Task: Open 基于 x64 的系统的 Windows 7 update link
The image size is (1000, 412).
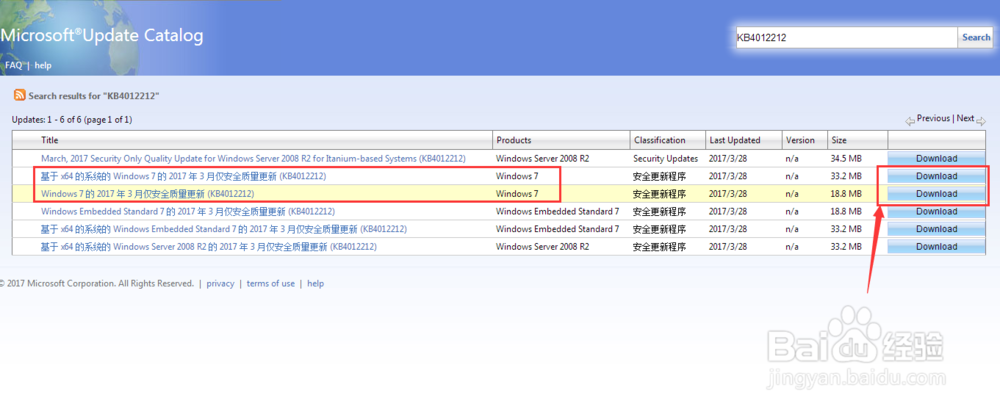Action: pyautogui.click(x=184, y=176)
